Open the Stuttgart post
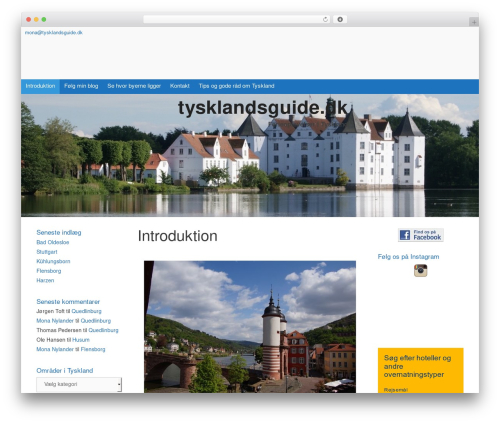Screen dimensions: 500x423 point(47,252)
